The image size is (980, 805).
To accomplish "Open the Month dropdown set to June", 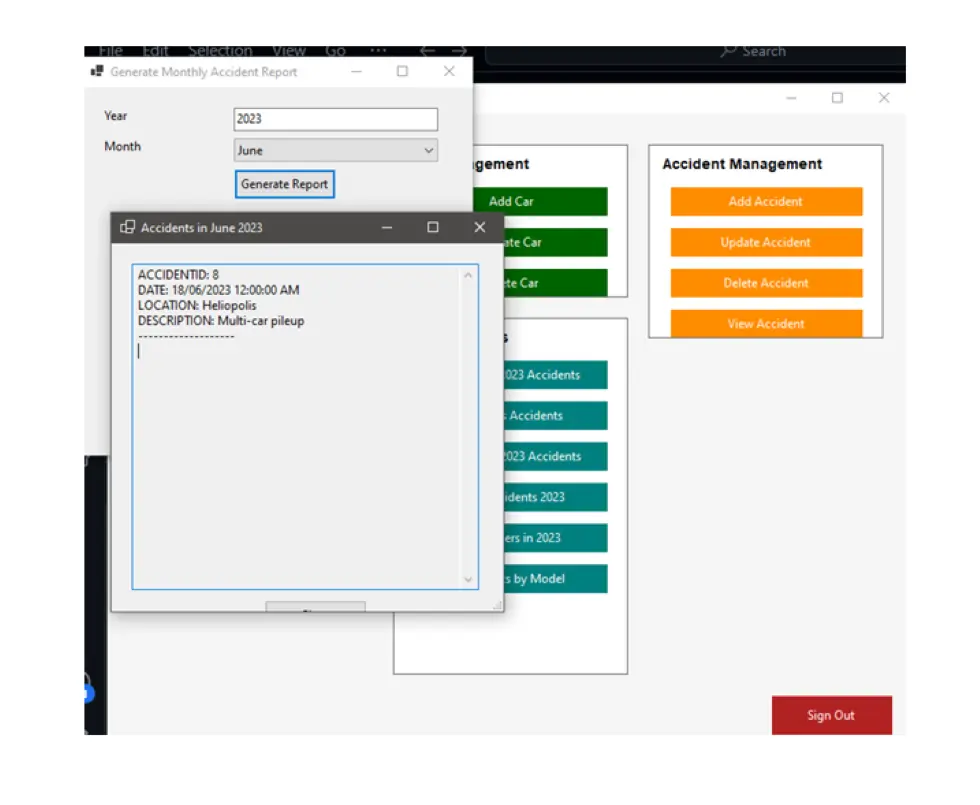I will click(x=336, y=150).
